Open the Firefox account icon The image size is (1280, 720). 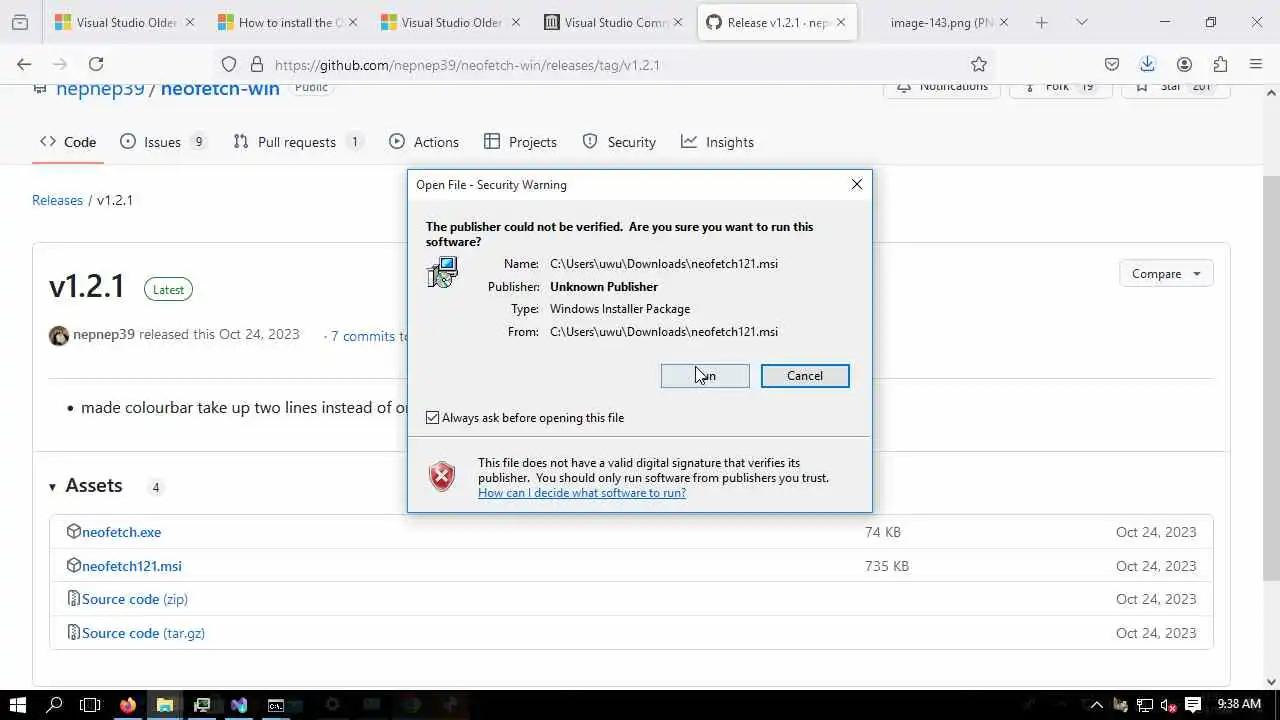[x=1184, y=64]
